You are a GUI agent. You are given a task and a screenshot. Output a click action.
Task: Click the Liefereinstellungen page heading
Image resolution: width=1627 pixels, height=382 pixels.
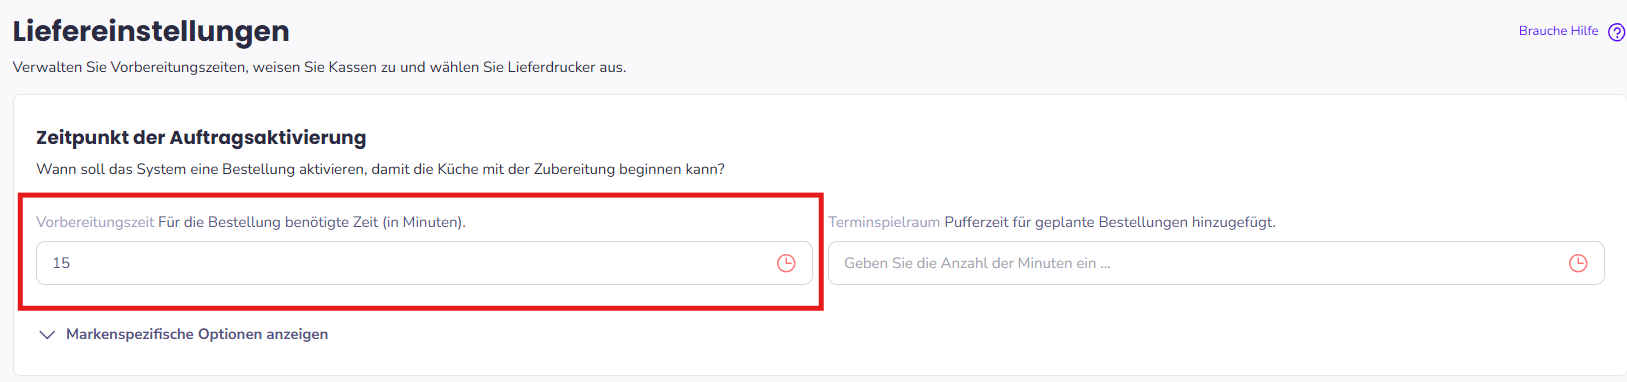click(x=151, y=31)
